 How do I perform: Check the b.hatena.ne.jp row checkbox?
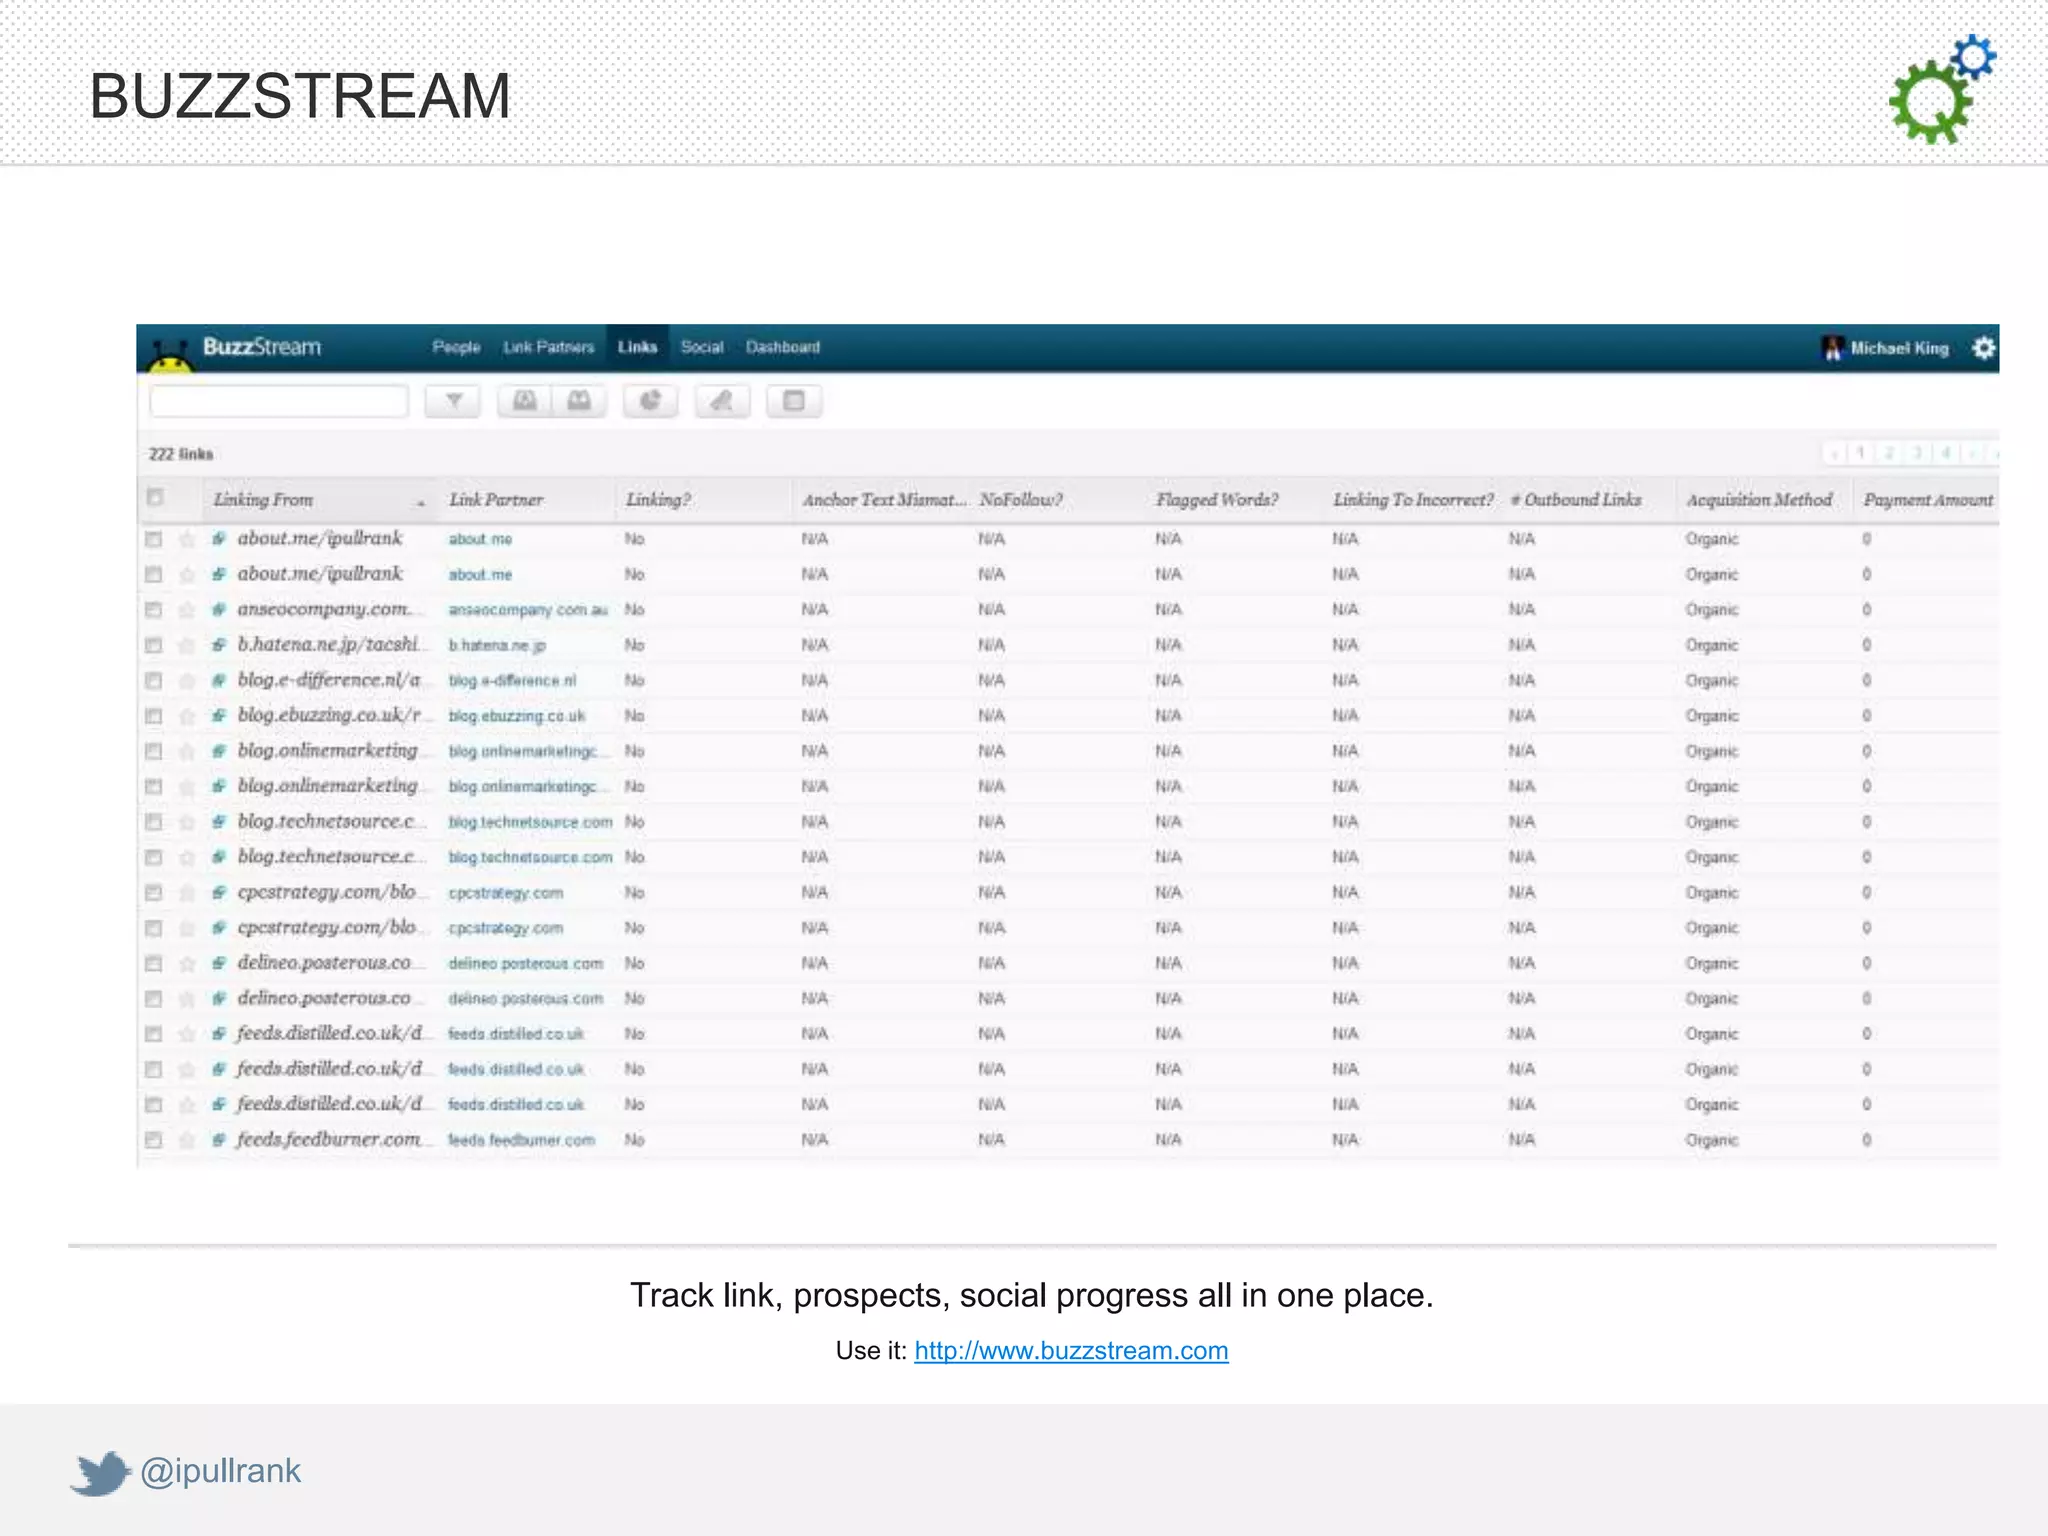click(x=153, y=645)
